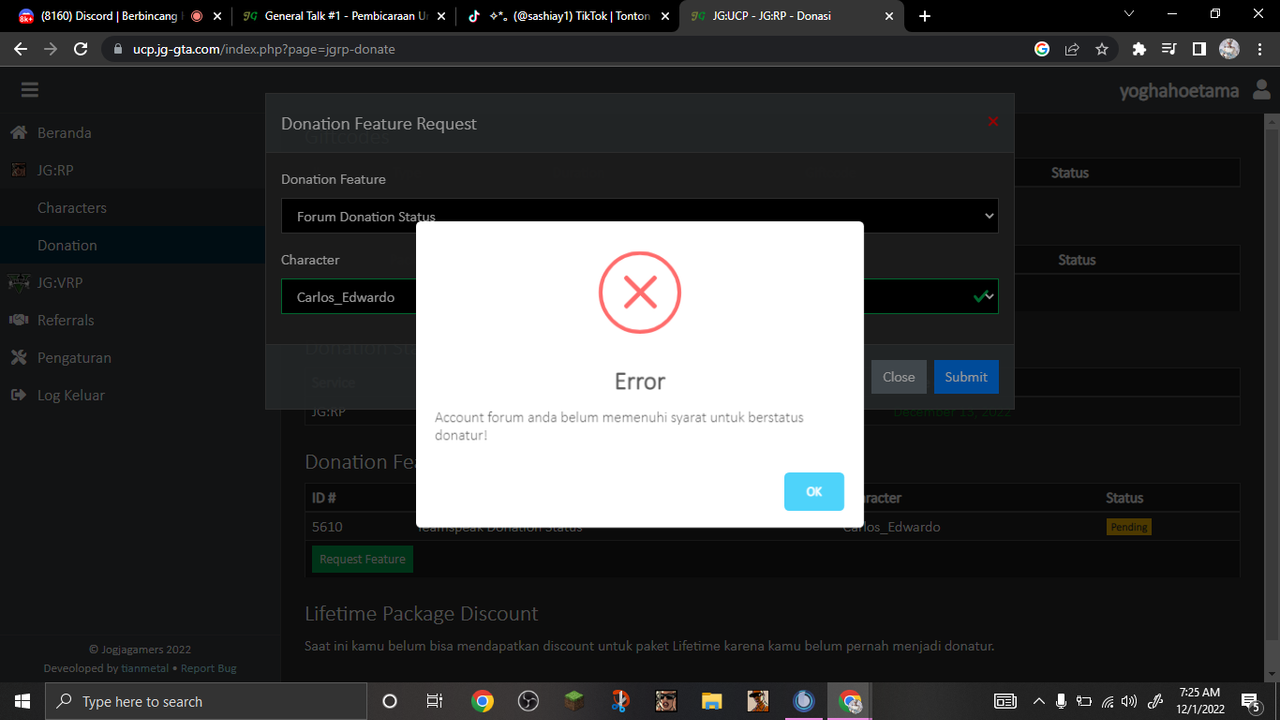Click the Log Keluar exit icon
This screenshot has height=720, width=1280.
[18, 395]
